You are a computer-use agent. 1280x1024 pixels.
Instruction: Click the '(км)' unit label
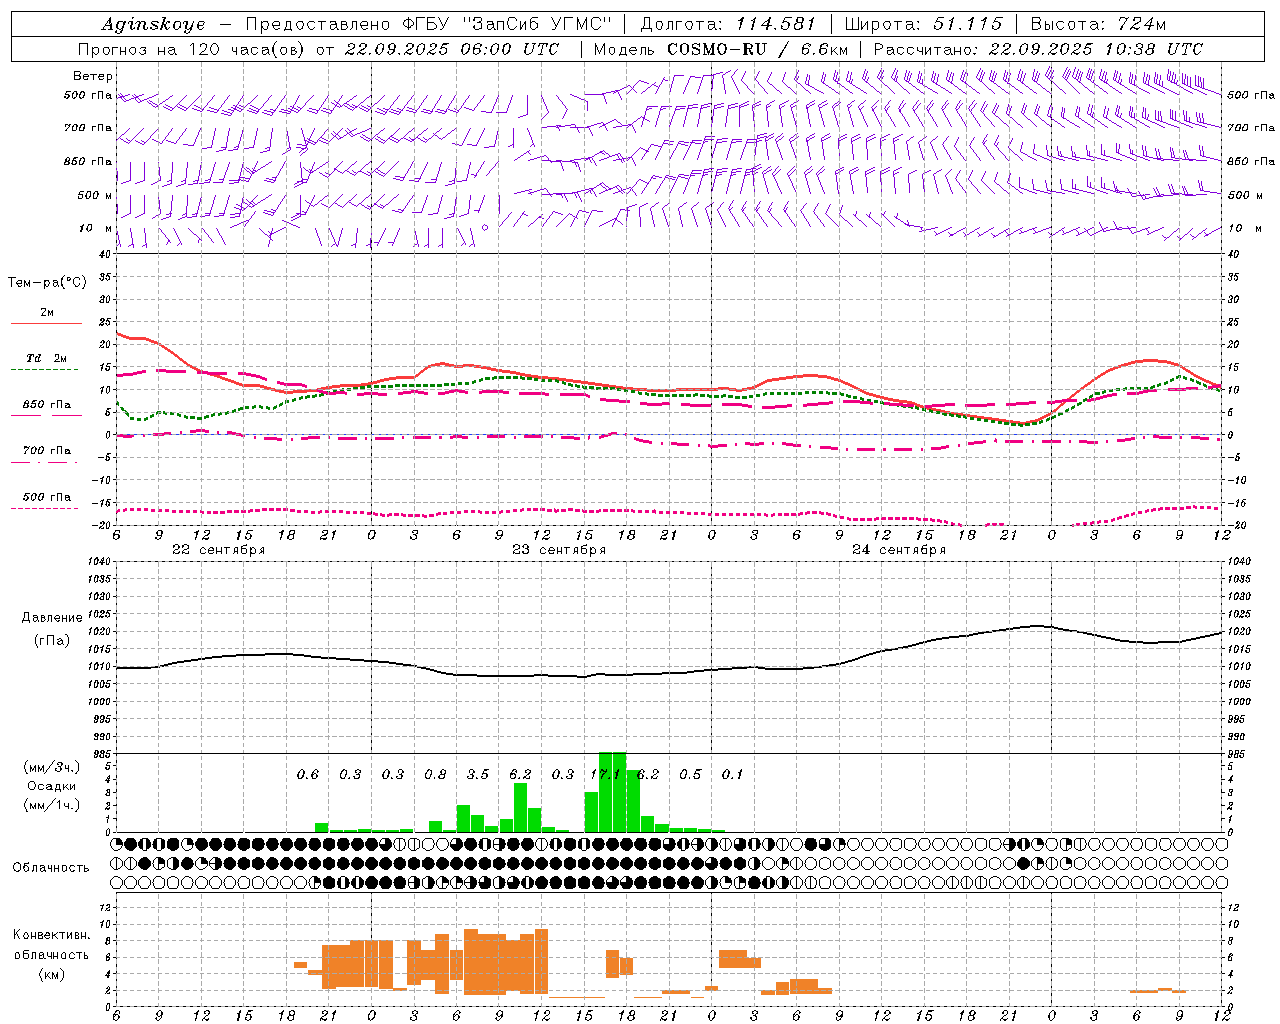pyautogui.click(x=52, y=974)
